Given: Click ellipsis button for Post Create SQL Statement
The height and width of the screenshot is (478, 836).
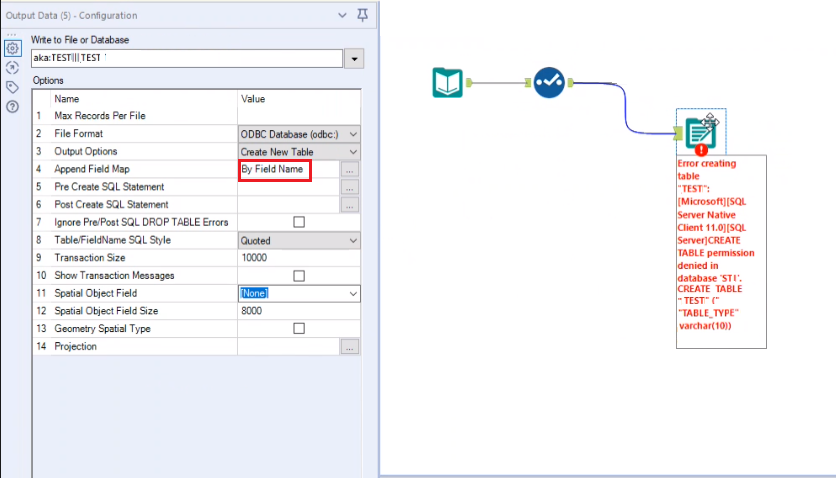Looking at the screenshot, I should click(350, 205).
